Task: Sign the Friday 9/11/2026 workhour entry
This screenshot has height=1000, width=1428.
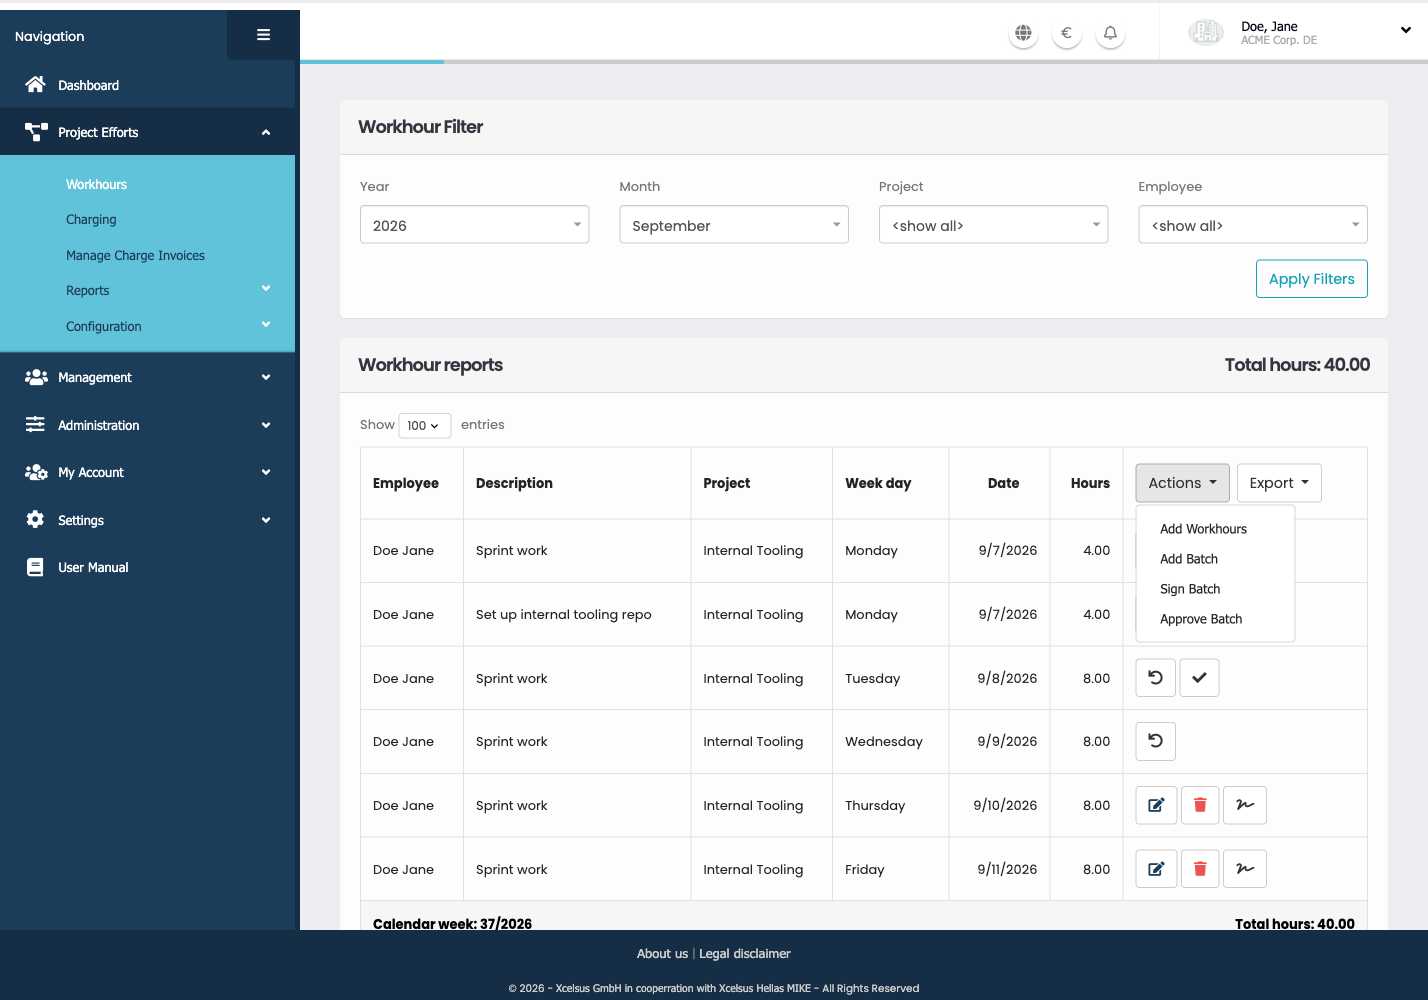Action: point(1245,869)
